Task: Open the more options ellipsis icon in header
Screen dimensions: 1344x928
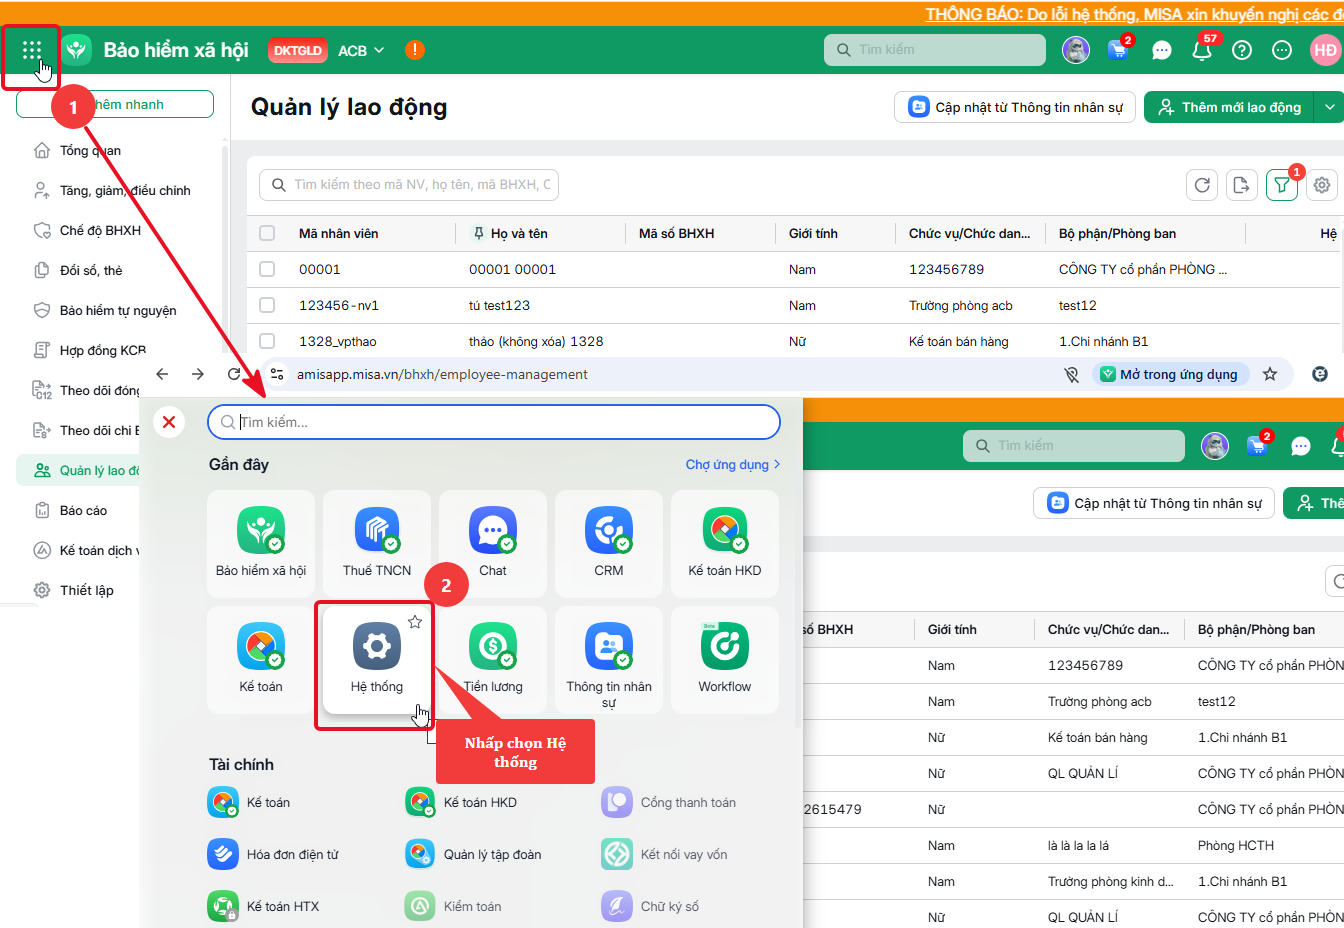Action: click(x=1282, y=50)
